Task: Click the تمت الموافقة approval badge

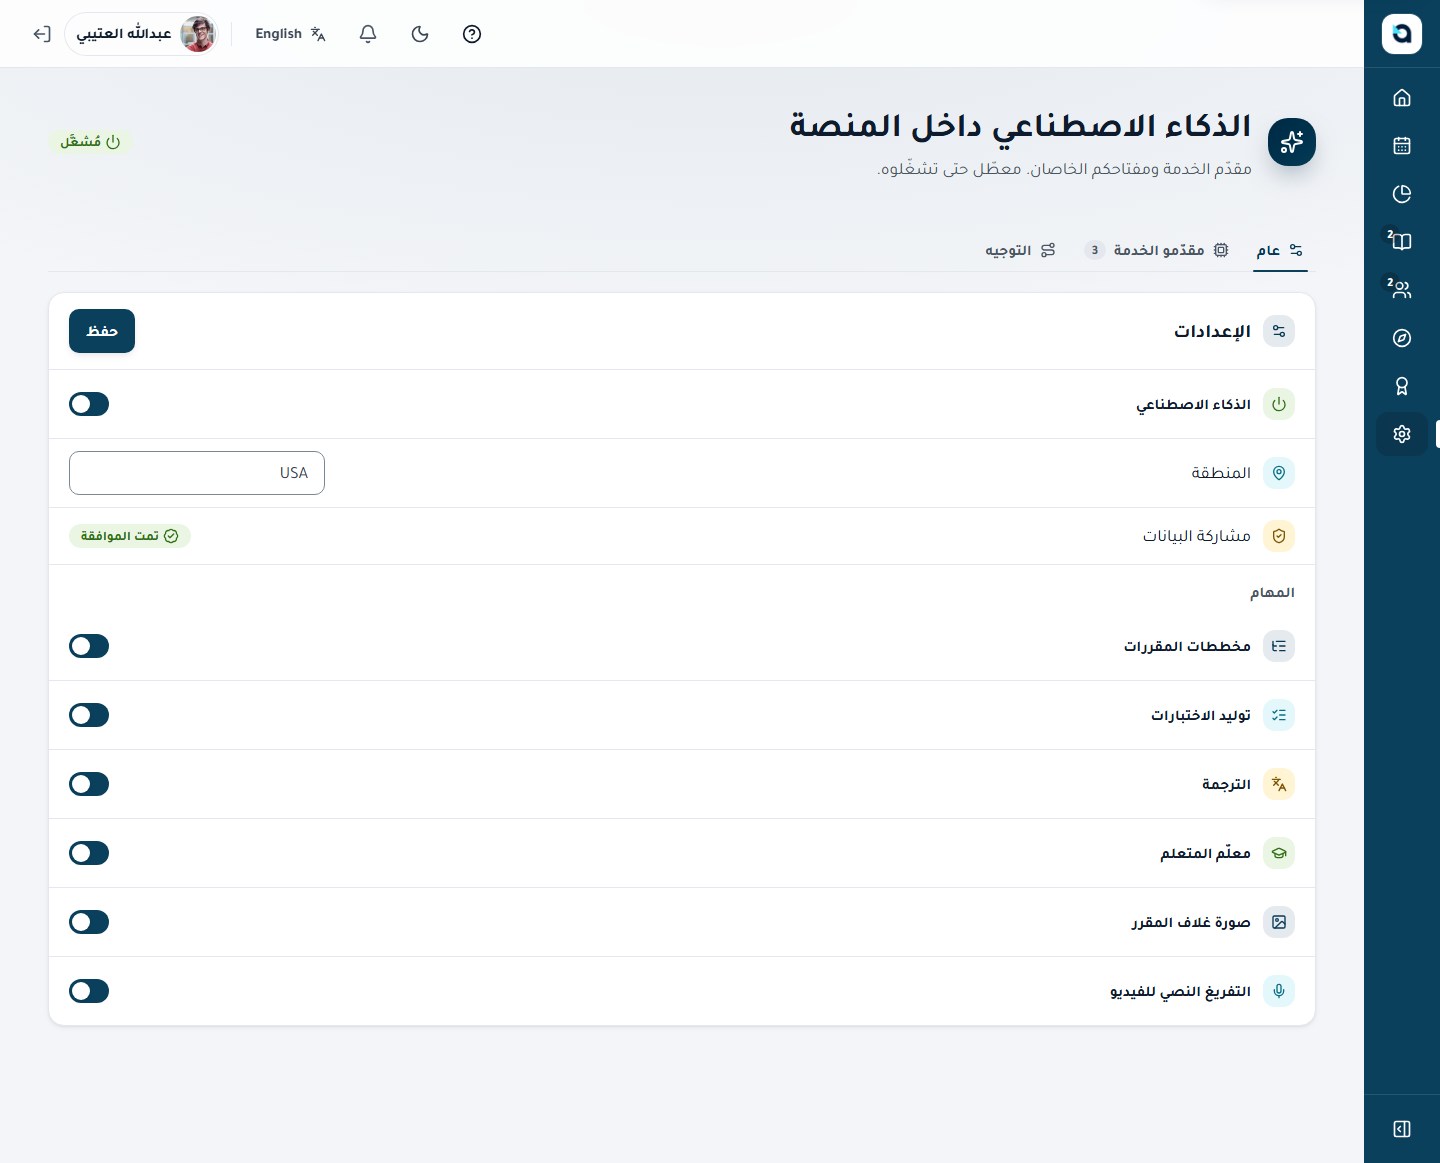Action: 130,536
